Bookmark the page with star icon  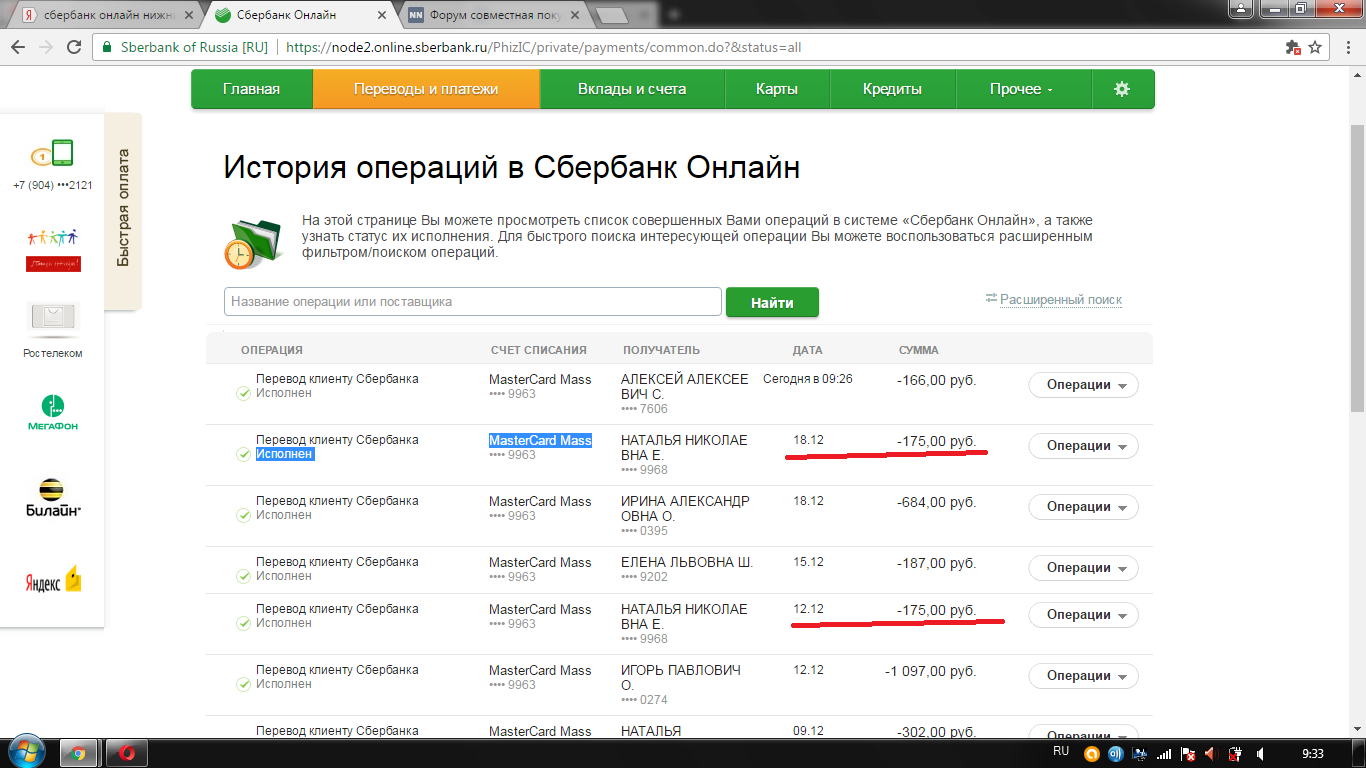point(1316,47)
